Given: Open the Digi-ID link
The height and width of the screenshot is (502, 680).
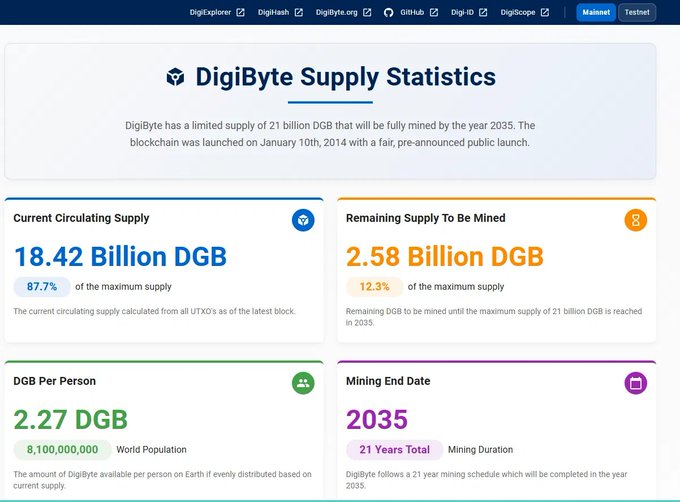Looking at the screenshot, I should coord(462,12).
